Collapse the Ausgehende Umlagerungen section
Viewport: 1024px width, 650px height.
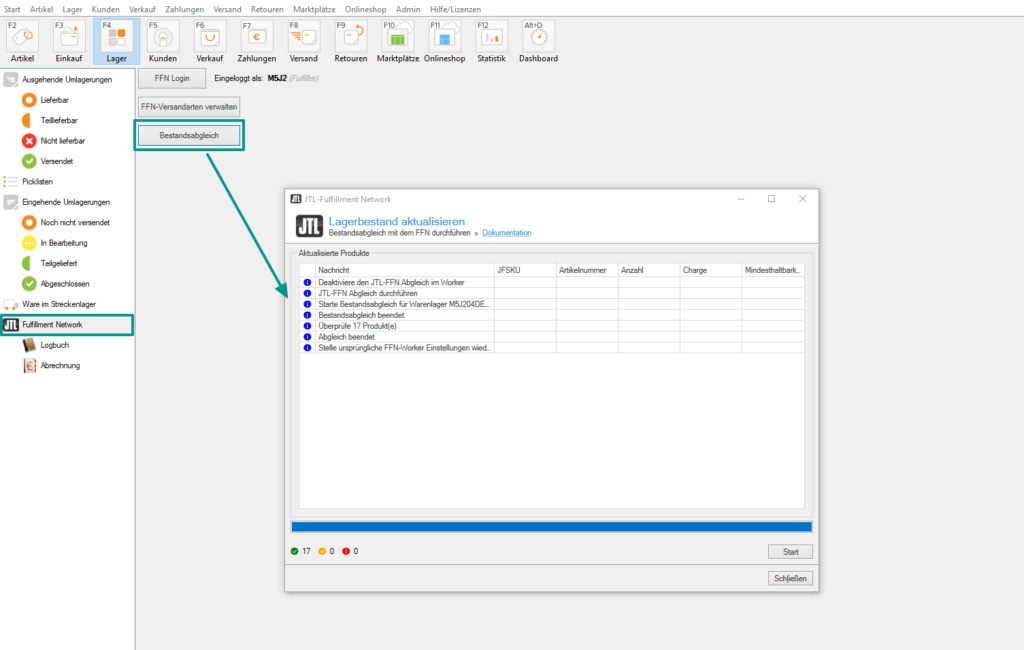coord(66,79)
